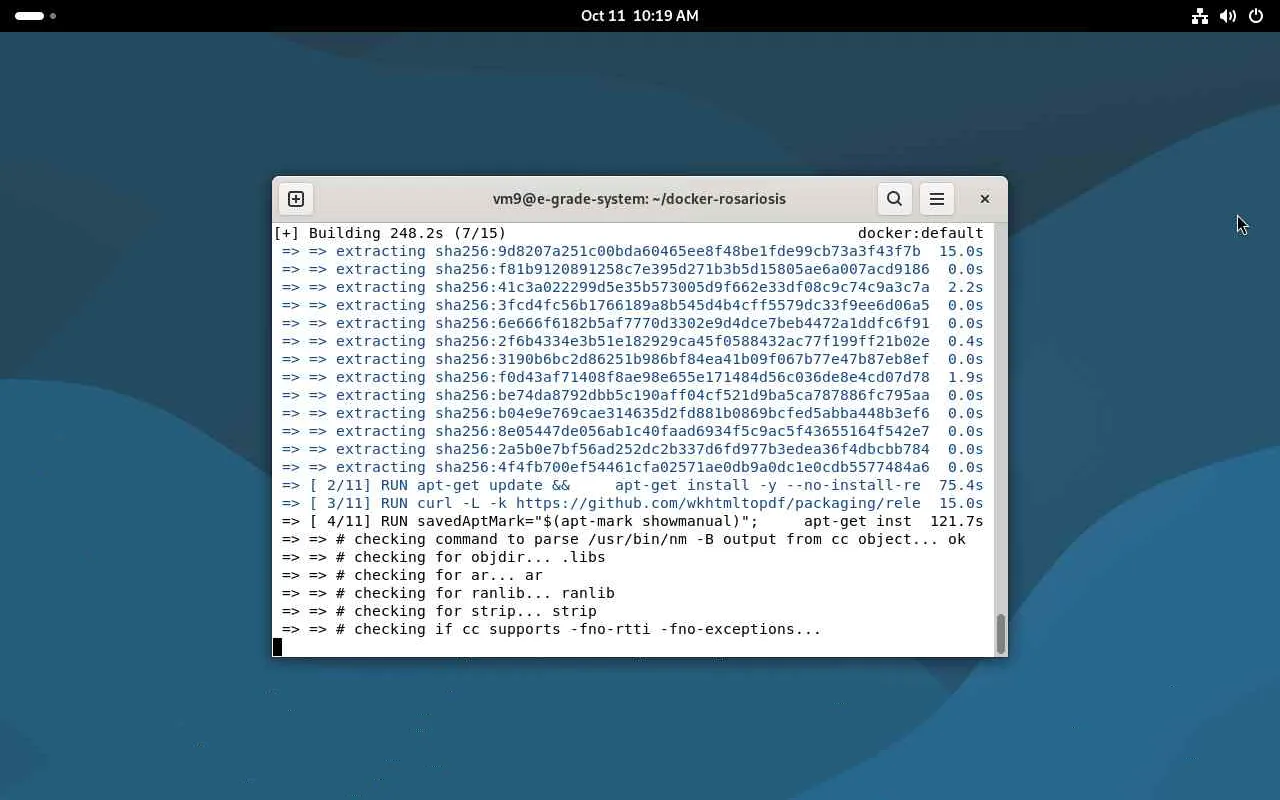Click the 2.2s duration value

point(965,287)
